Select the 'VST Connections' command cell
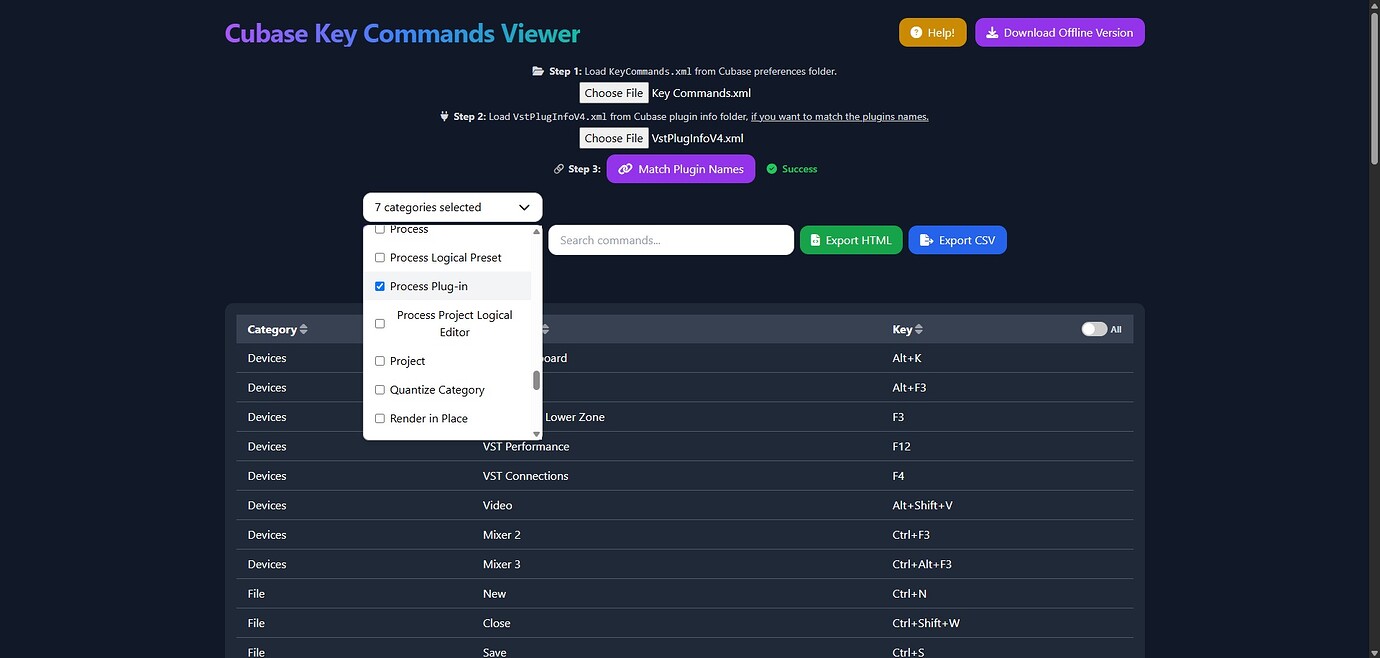Image resolution: width=1380 pixels, height=658 pixels. (526, 476)
